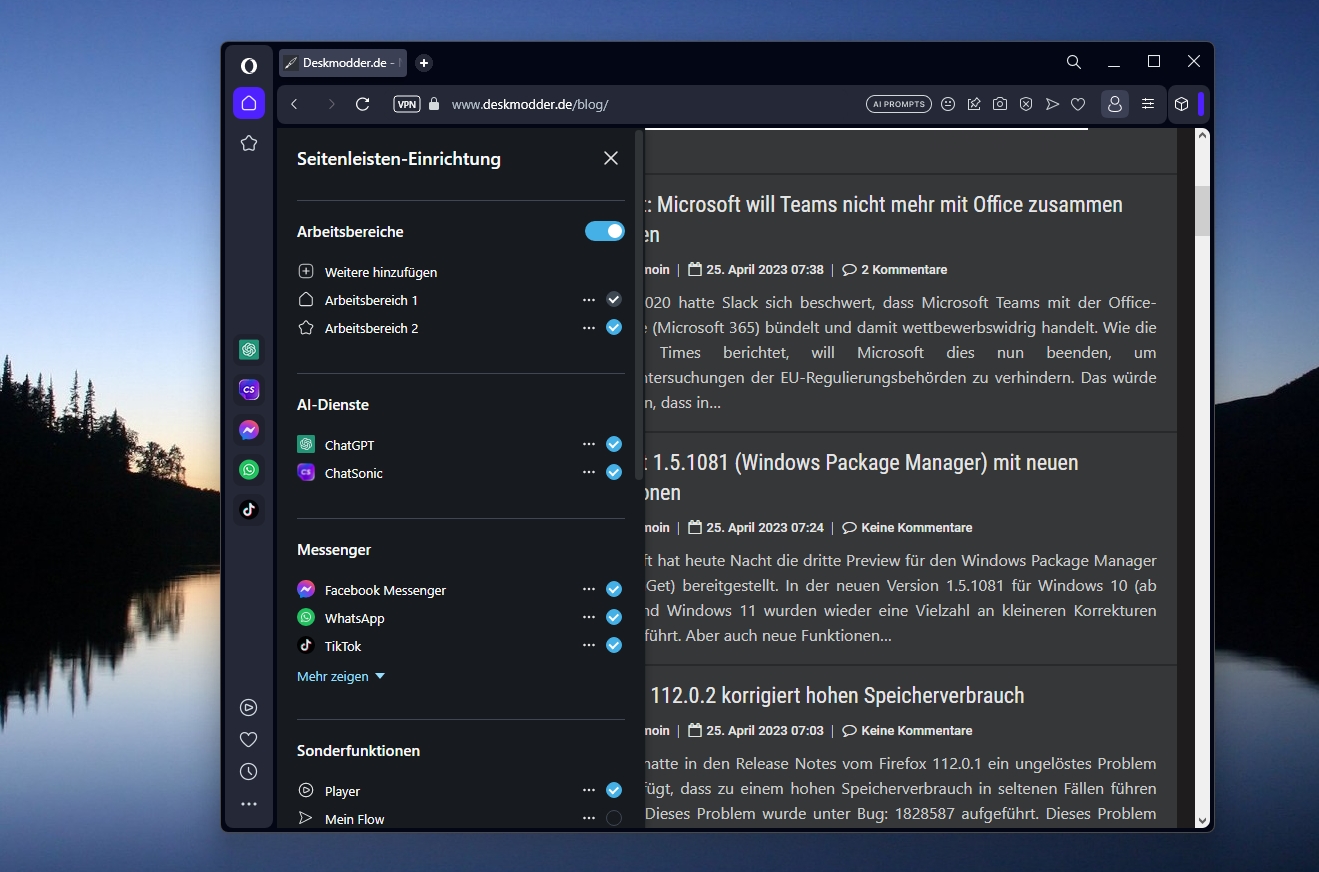Screen dimensions: 1319x872
Task: Open options dots for Player
Action: click(589, 791)
